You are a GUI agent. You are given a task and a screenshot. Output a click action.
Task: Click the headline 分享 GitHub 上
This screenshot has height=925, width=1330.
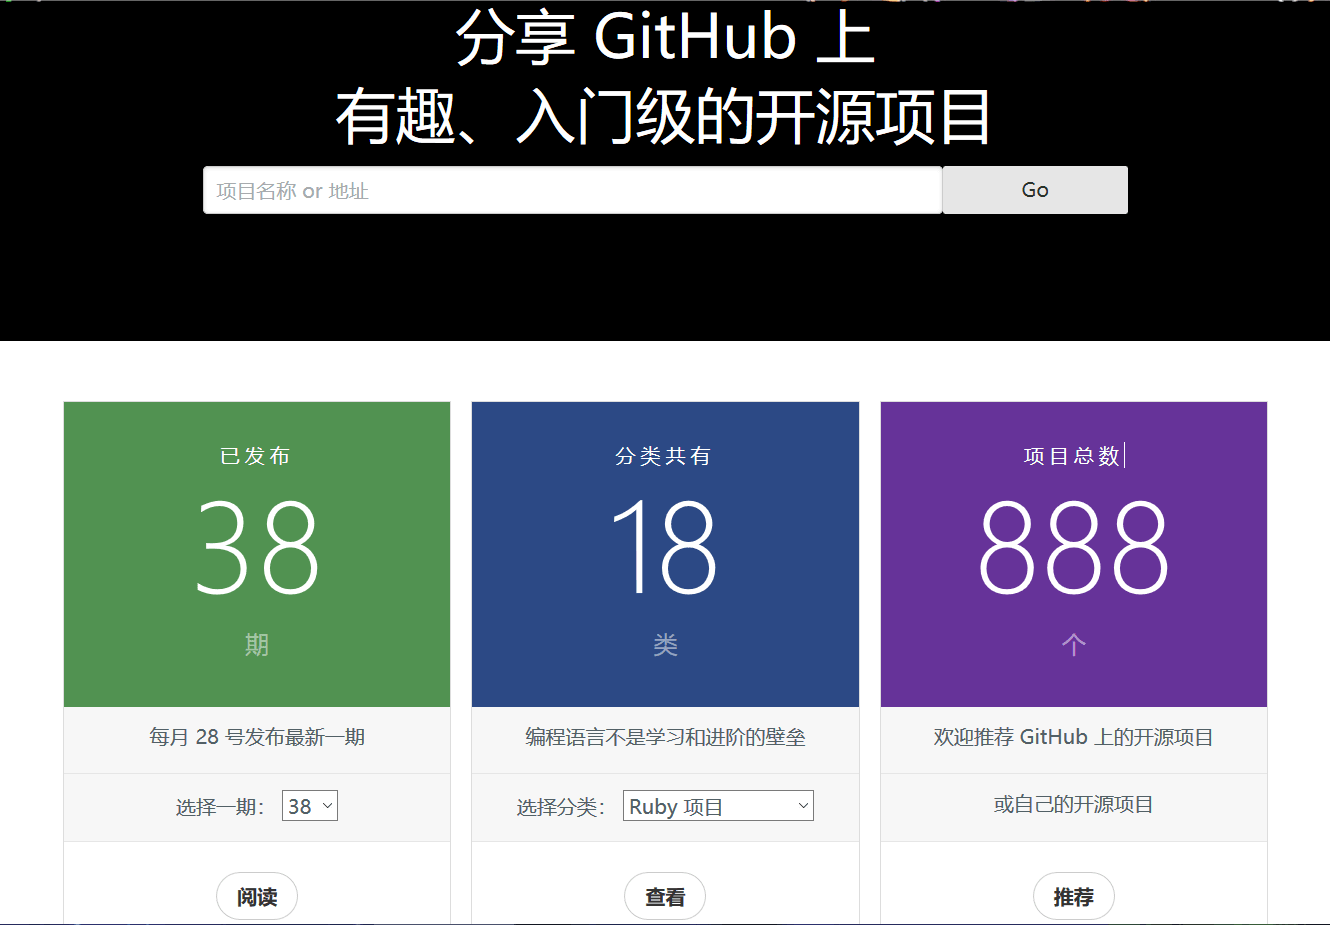pyautogui.click(x=665, y=37)
